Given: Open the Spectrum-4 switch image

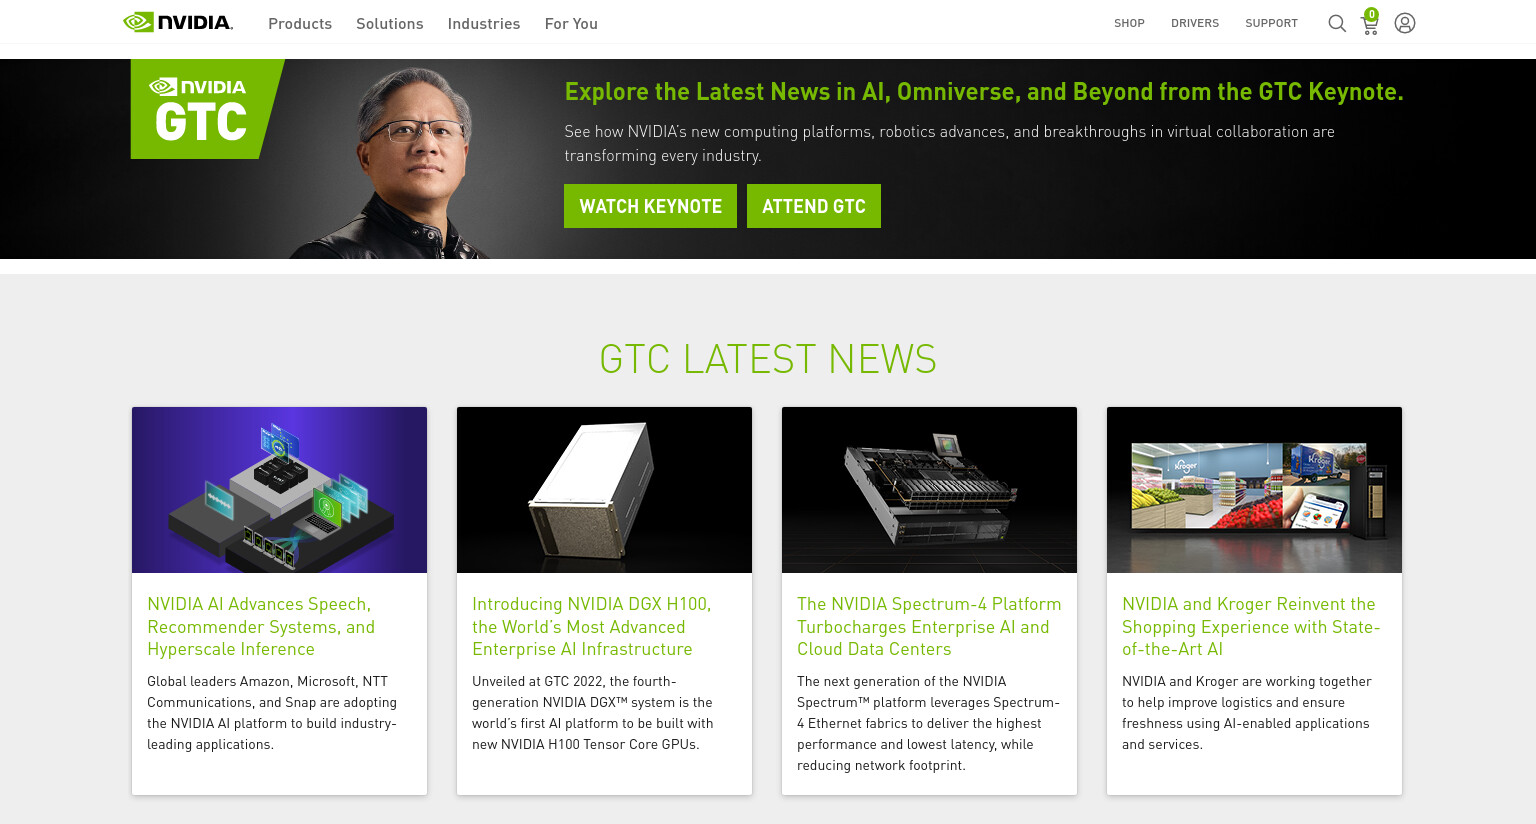Looking at the screenshot, I should point(929,490).
